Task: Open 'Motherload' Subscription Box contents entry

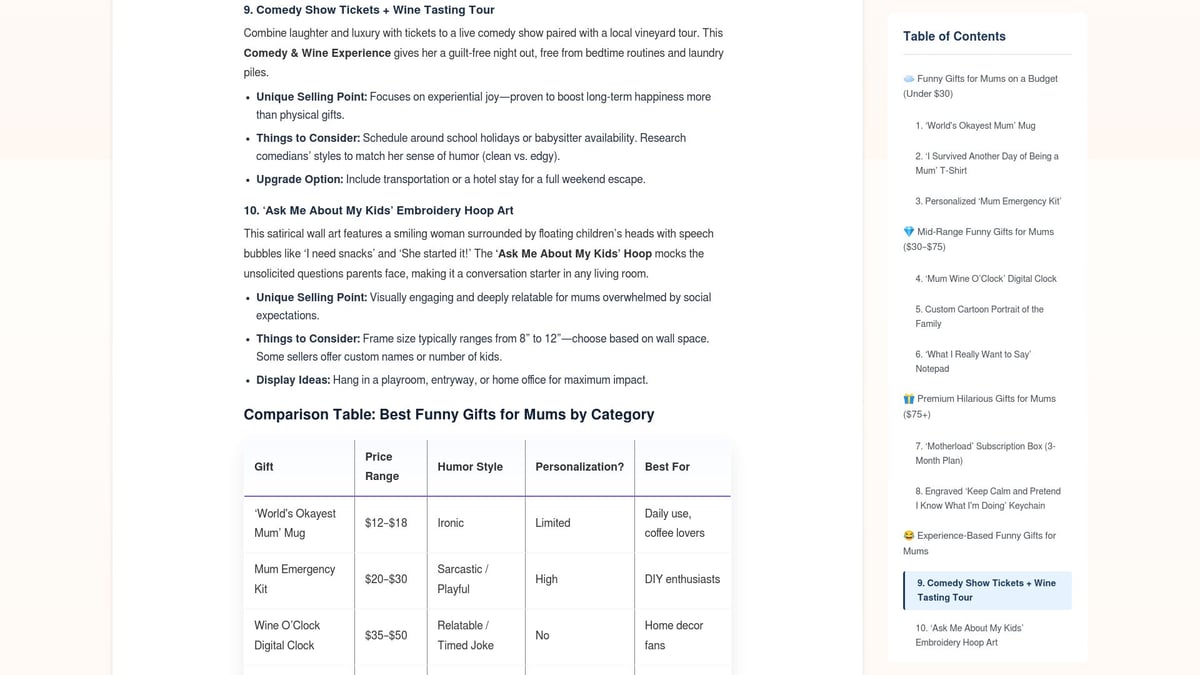Action: 985,453
